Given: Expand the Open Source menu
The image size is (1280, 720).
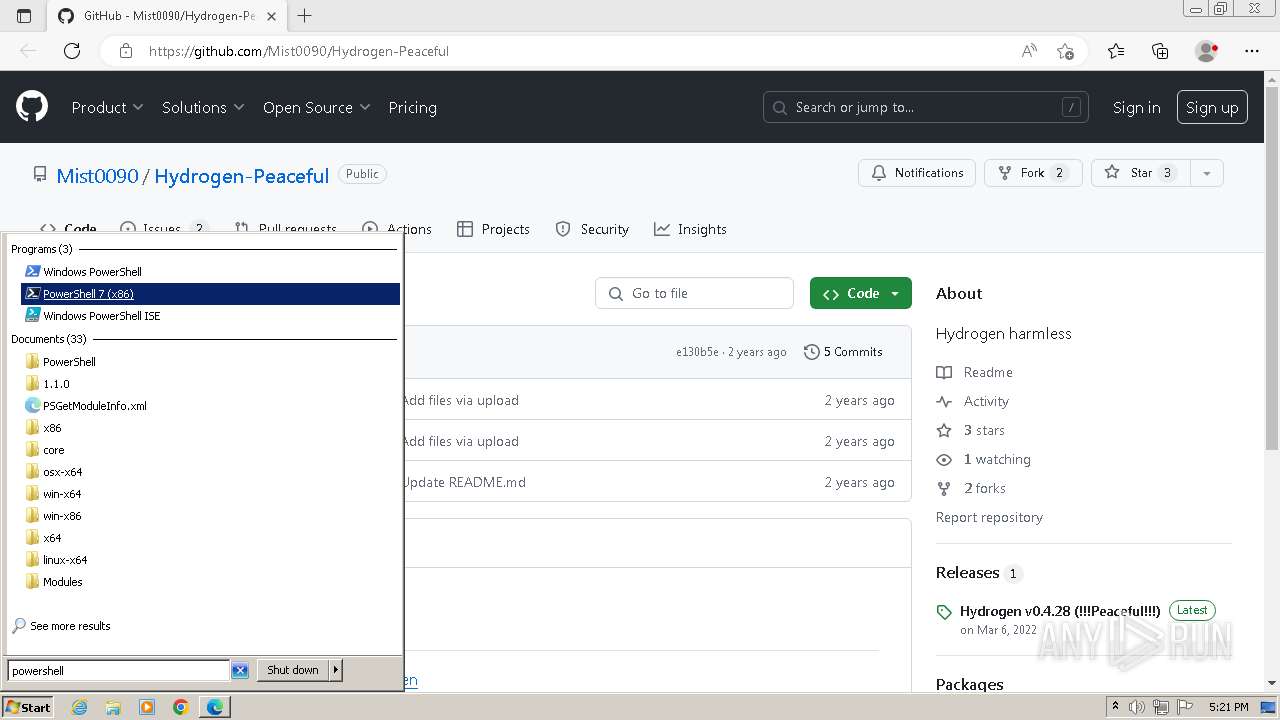Looking at the screenshot, I should pos(316,107).
